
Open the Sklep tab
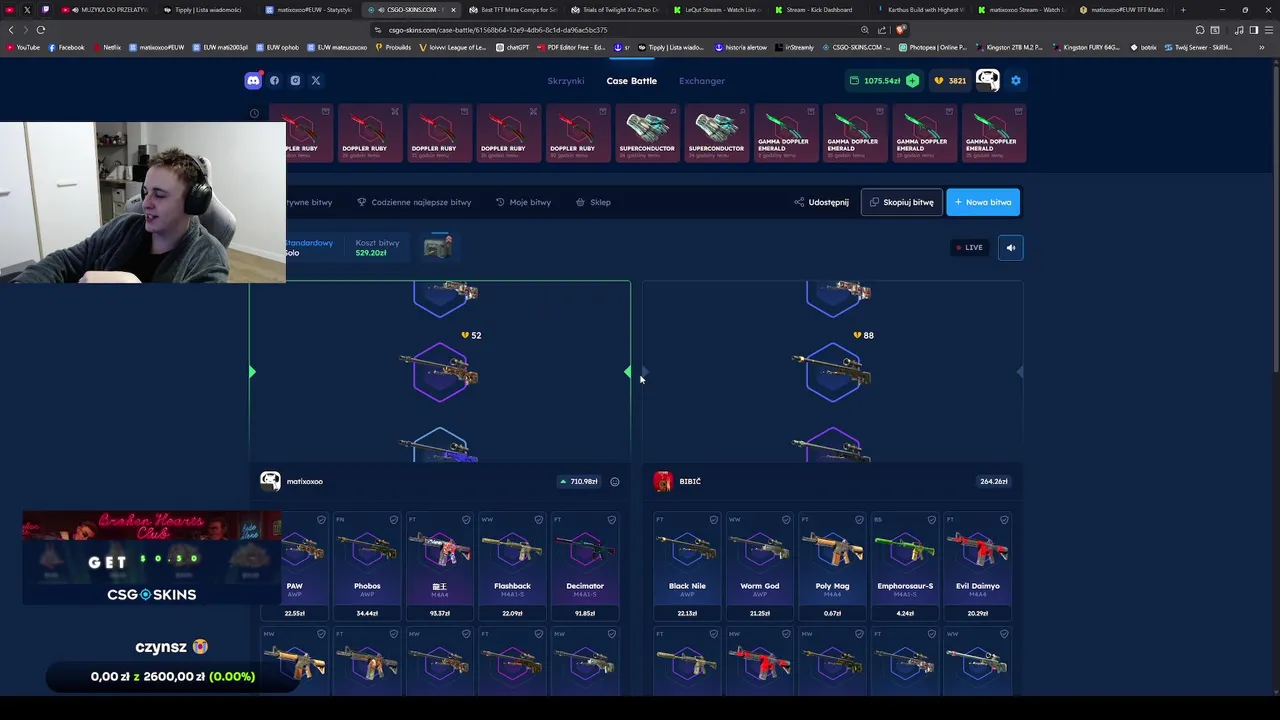pyautogui.click(x=593, y=202)
